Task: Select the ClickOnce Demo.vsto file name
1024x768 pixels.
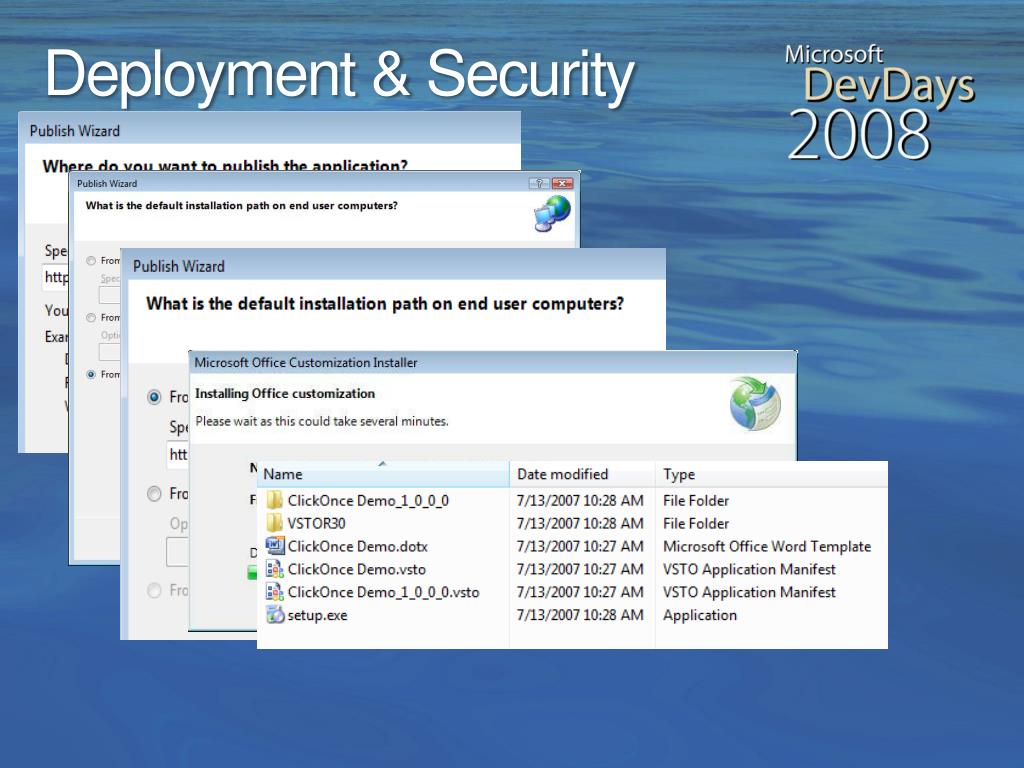Action: click(357, 569)
